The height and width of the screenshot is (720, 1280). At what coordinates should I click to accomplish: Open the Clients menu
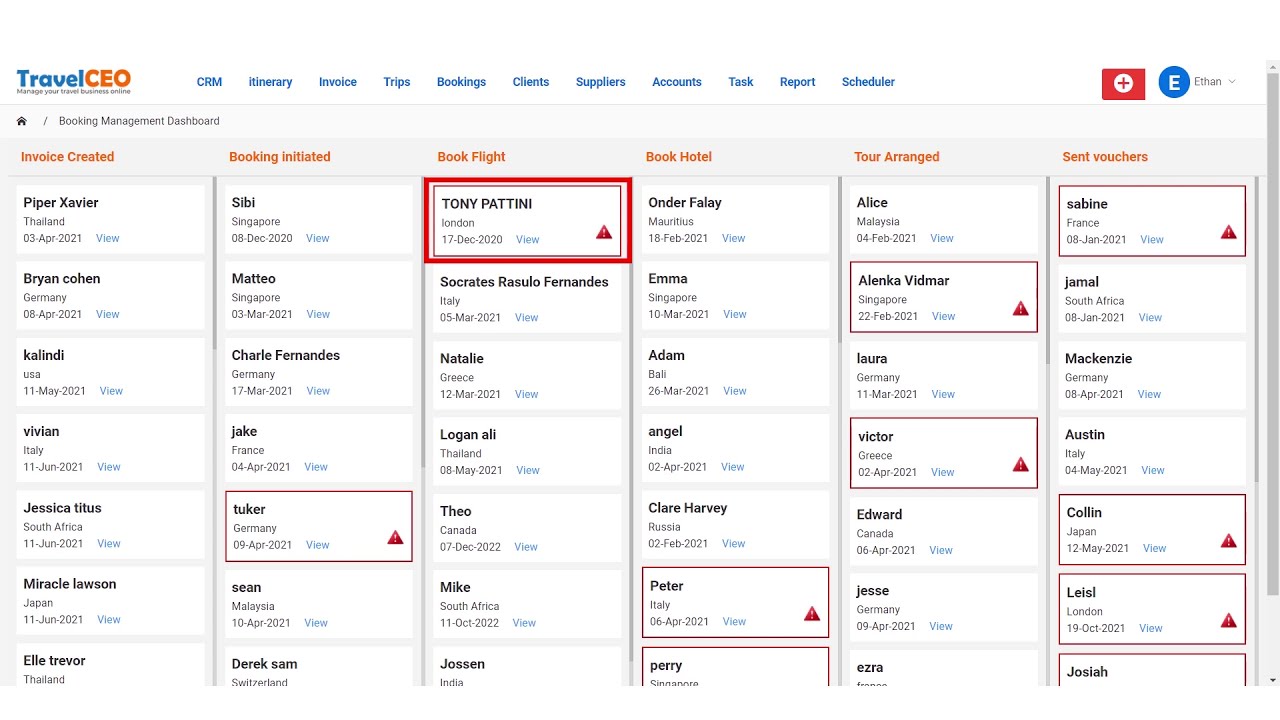(x=531, y=82)
